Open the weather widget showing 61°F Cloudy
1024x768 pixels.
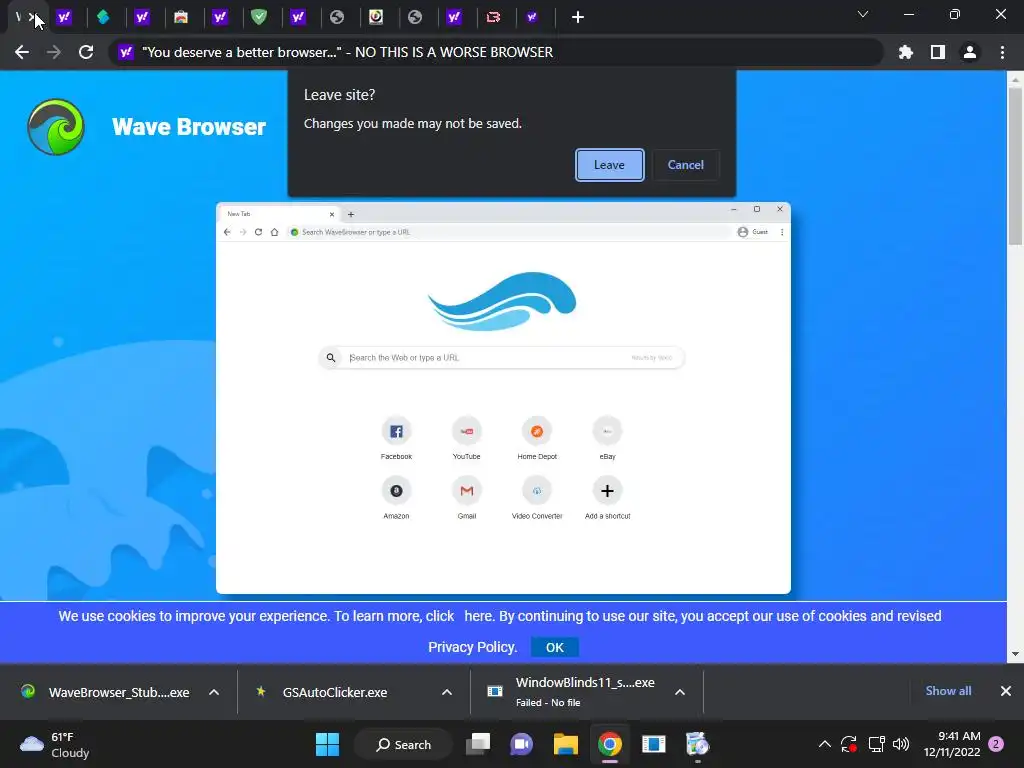point(55,744)
